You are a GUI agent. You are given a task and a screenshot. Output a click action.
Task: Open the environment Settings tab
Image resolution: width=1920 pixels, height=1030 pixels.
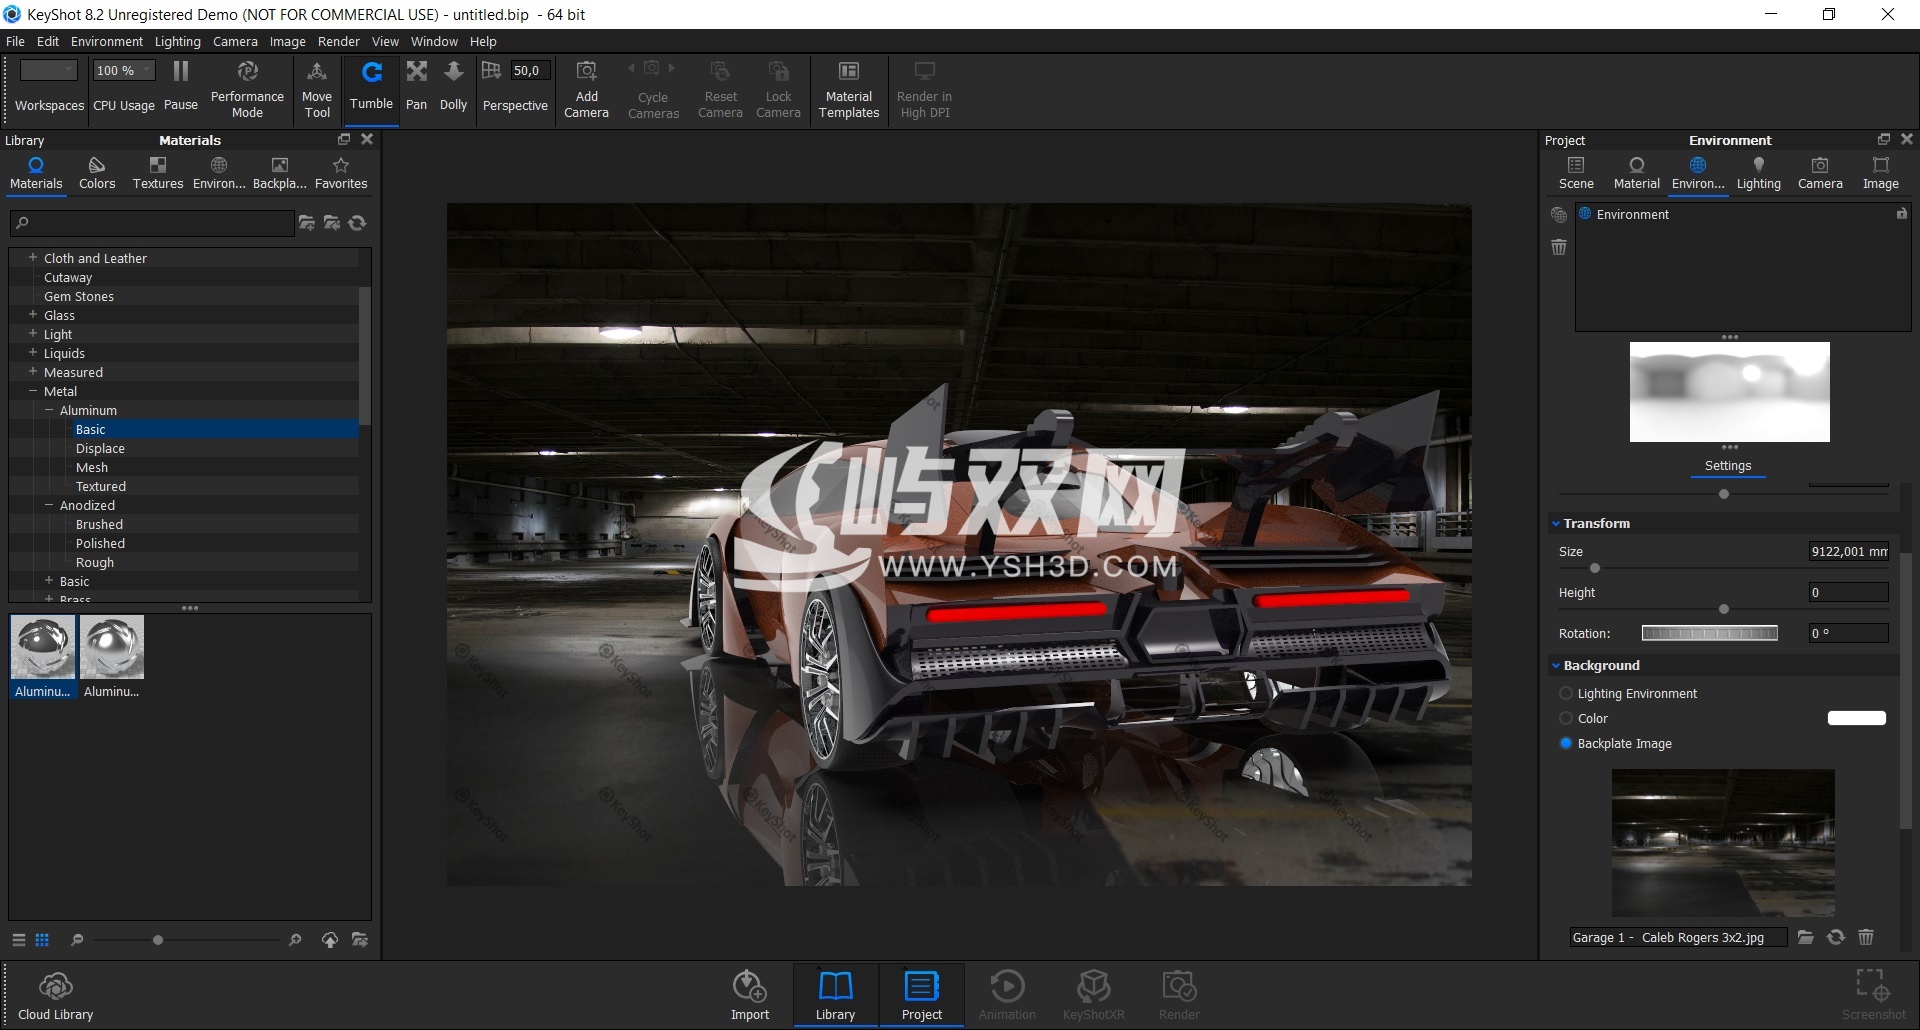click(x=1728, y=466)
